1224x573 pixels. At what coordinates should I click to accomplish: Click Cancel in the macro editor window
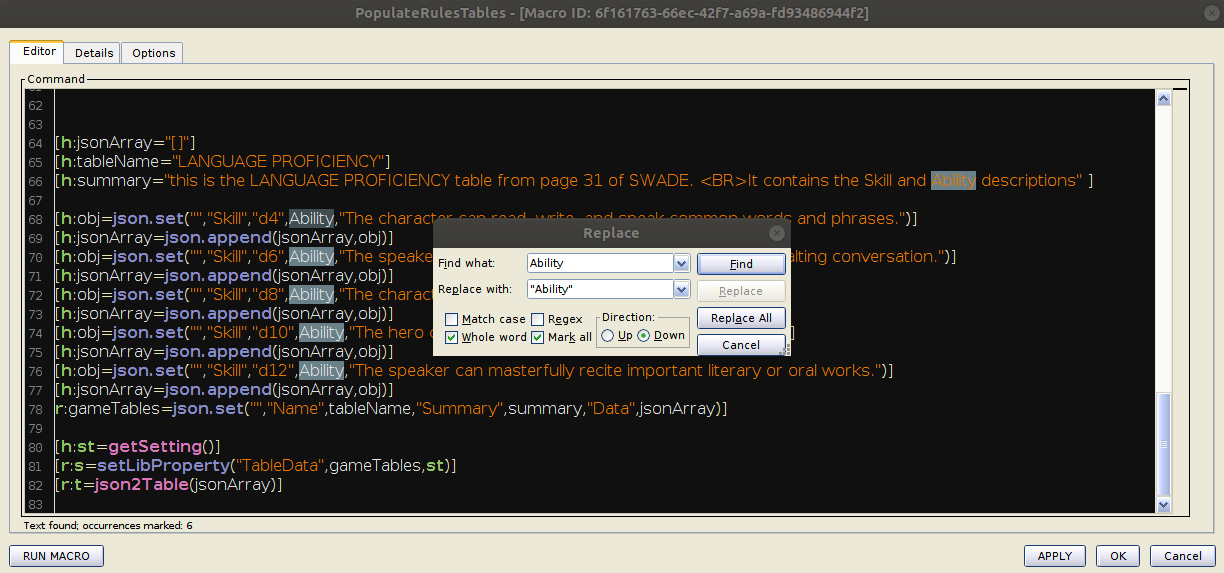click(x=1183, y=556)
